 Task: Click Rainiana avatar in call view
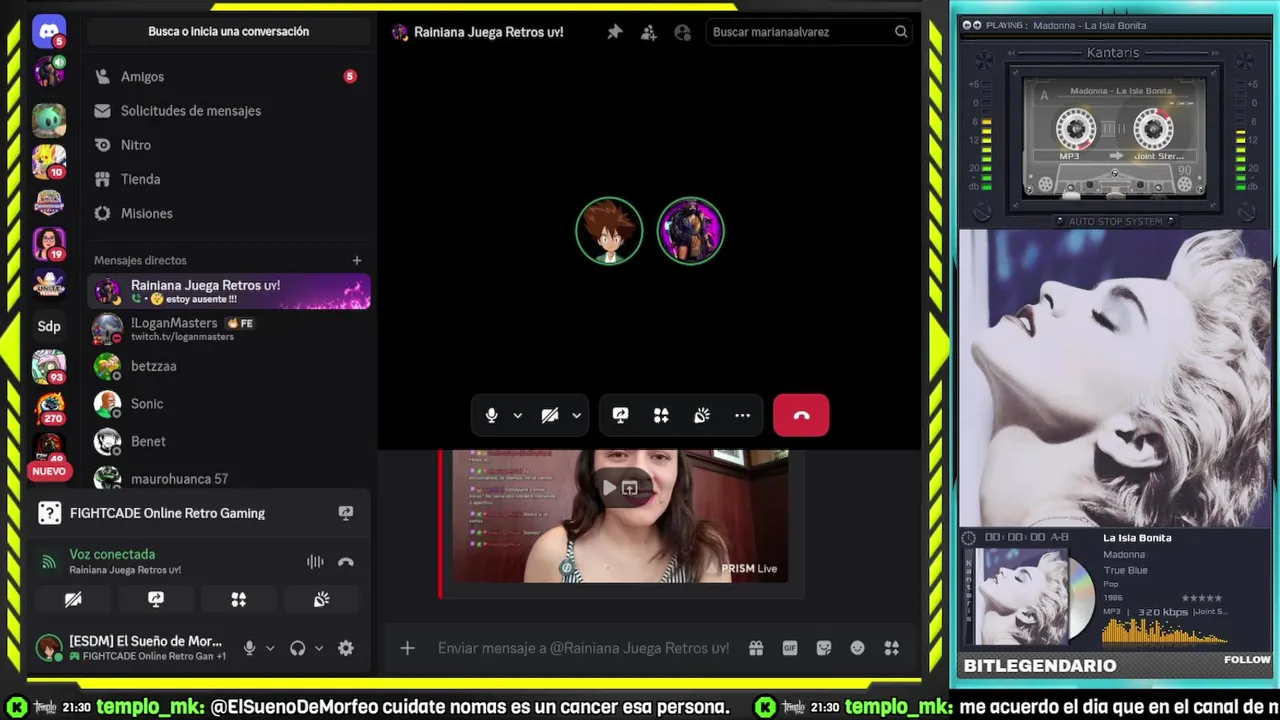[x=690, y=231]
